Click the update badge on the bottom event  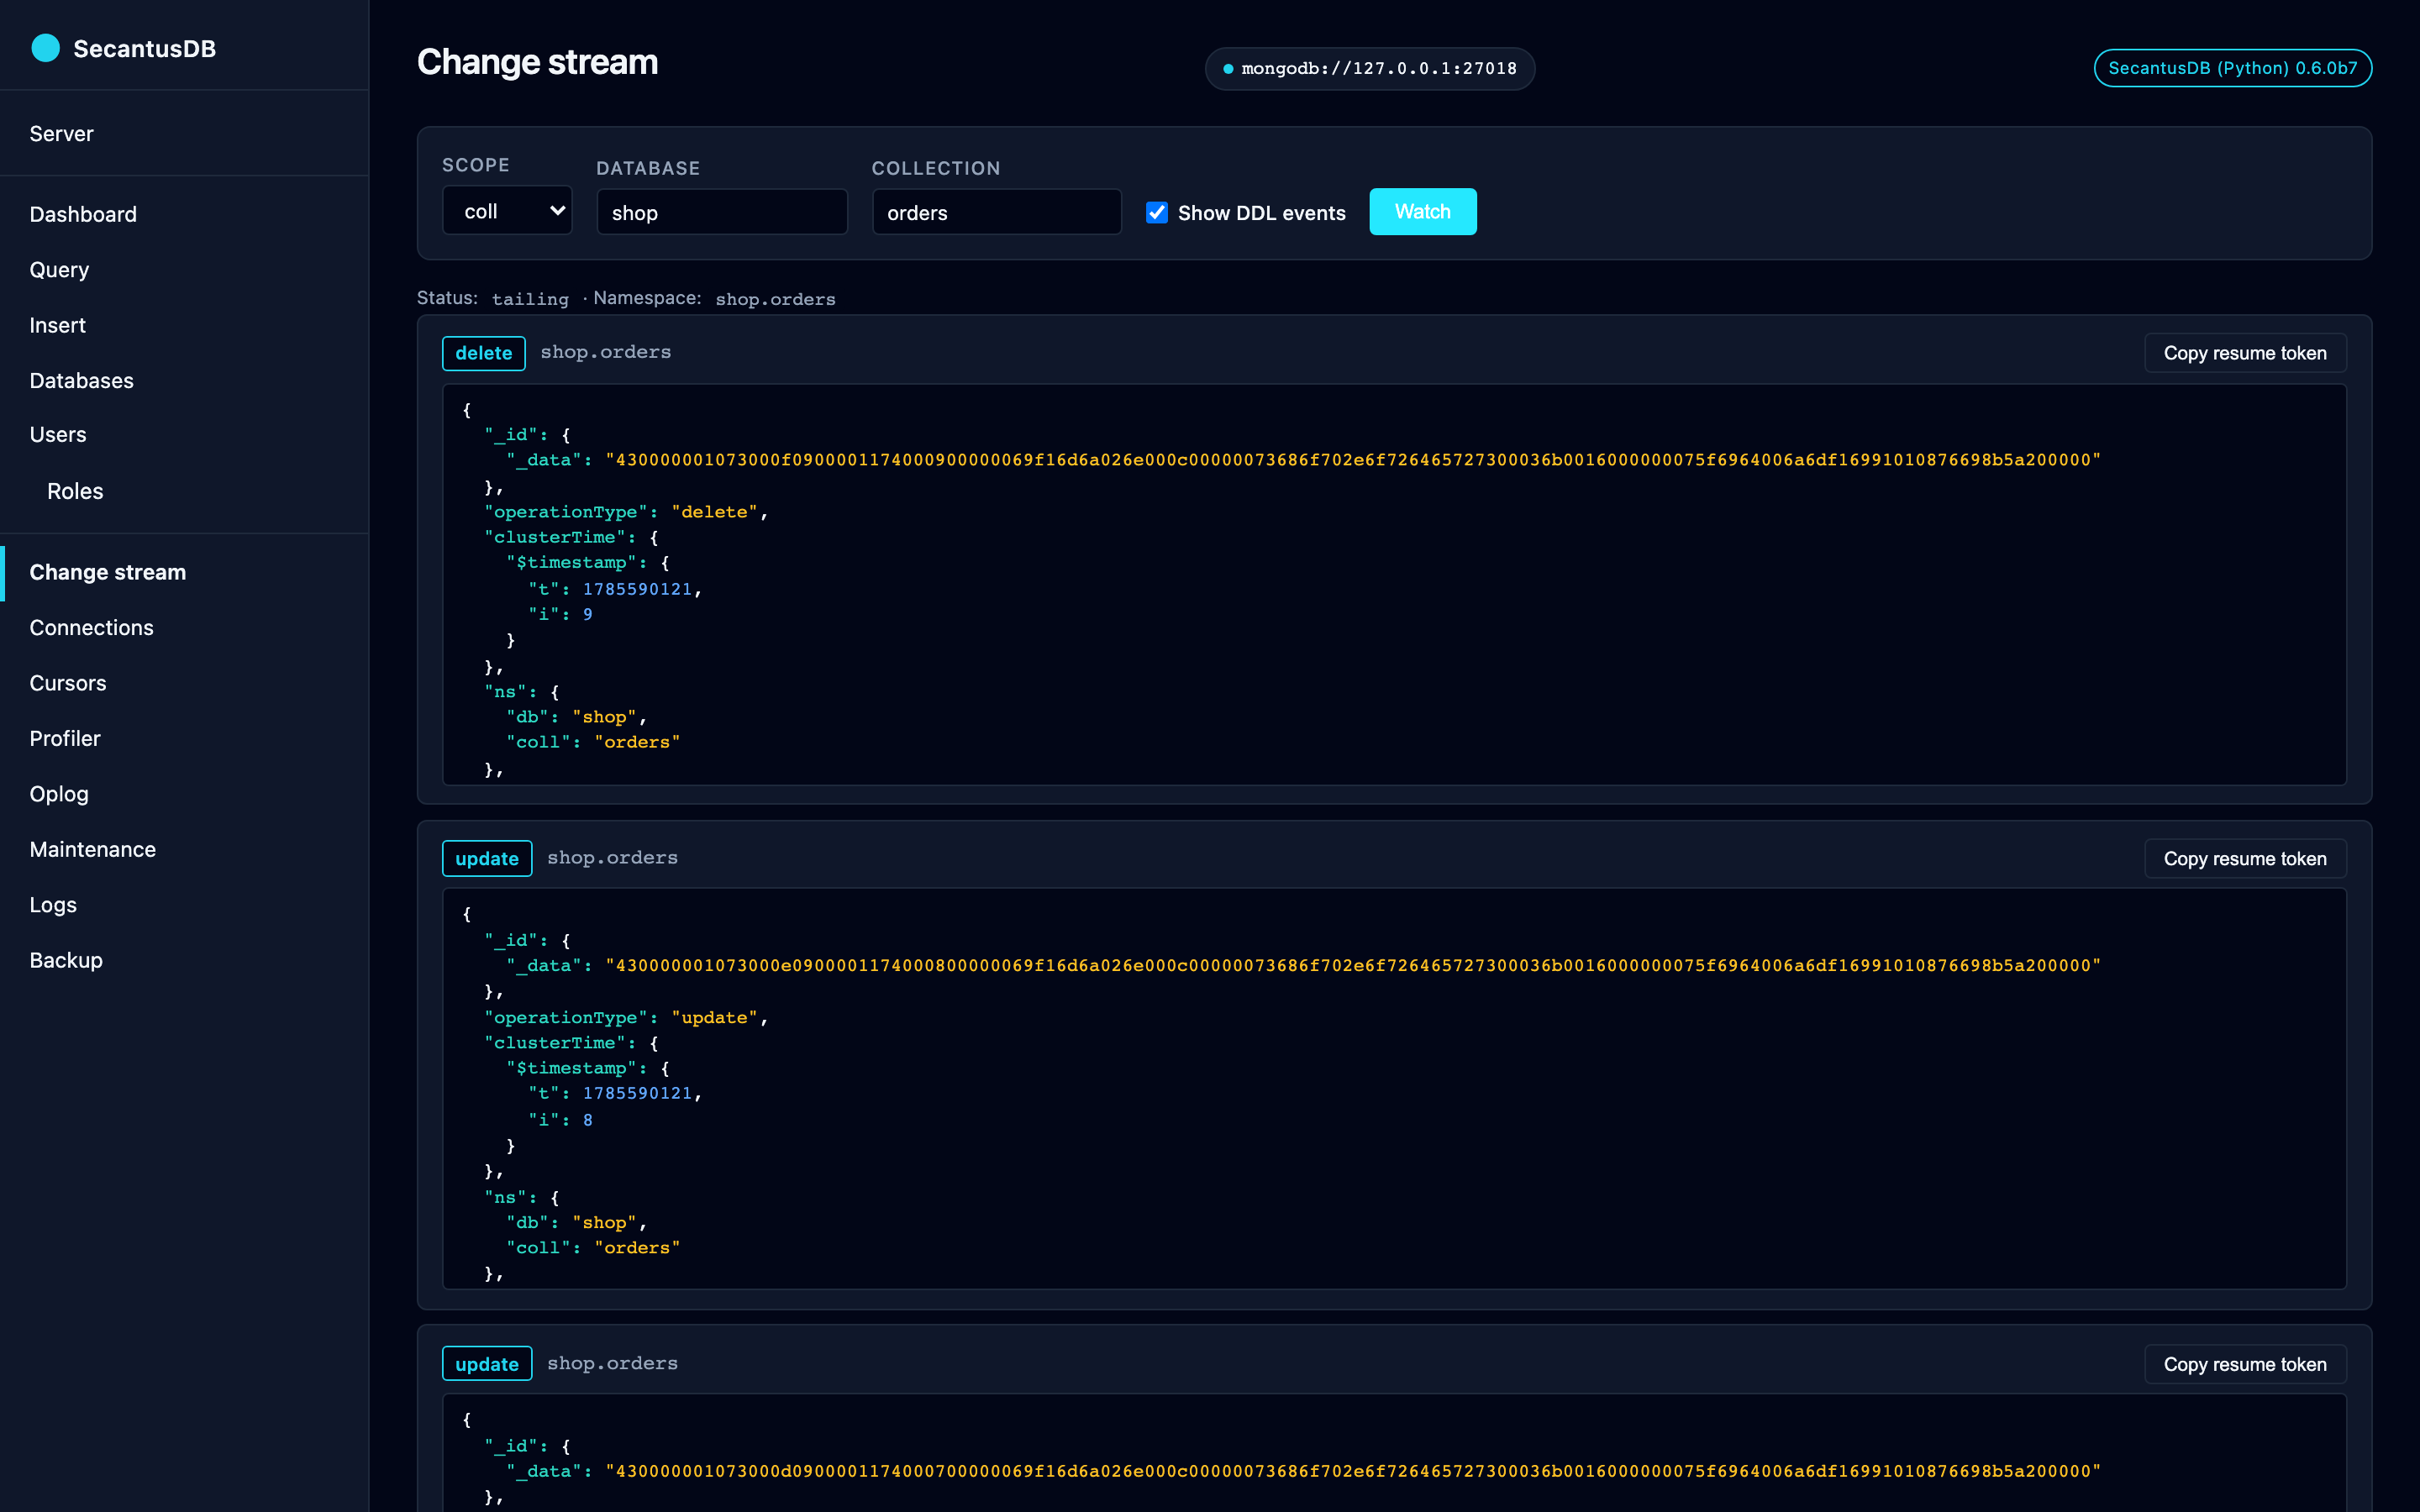(487, 1364)
